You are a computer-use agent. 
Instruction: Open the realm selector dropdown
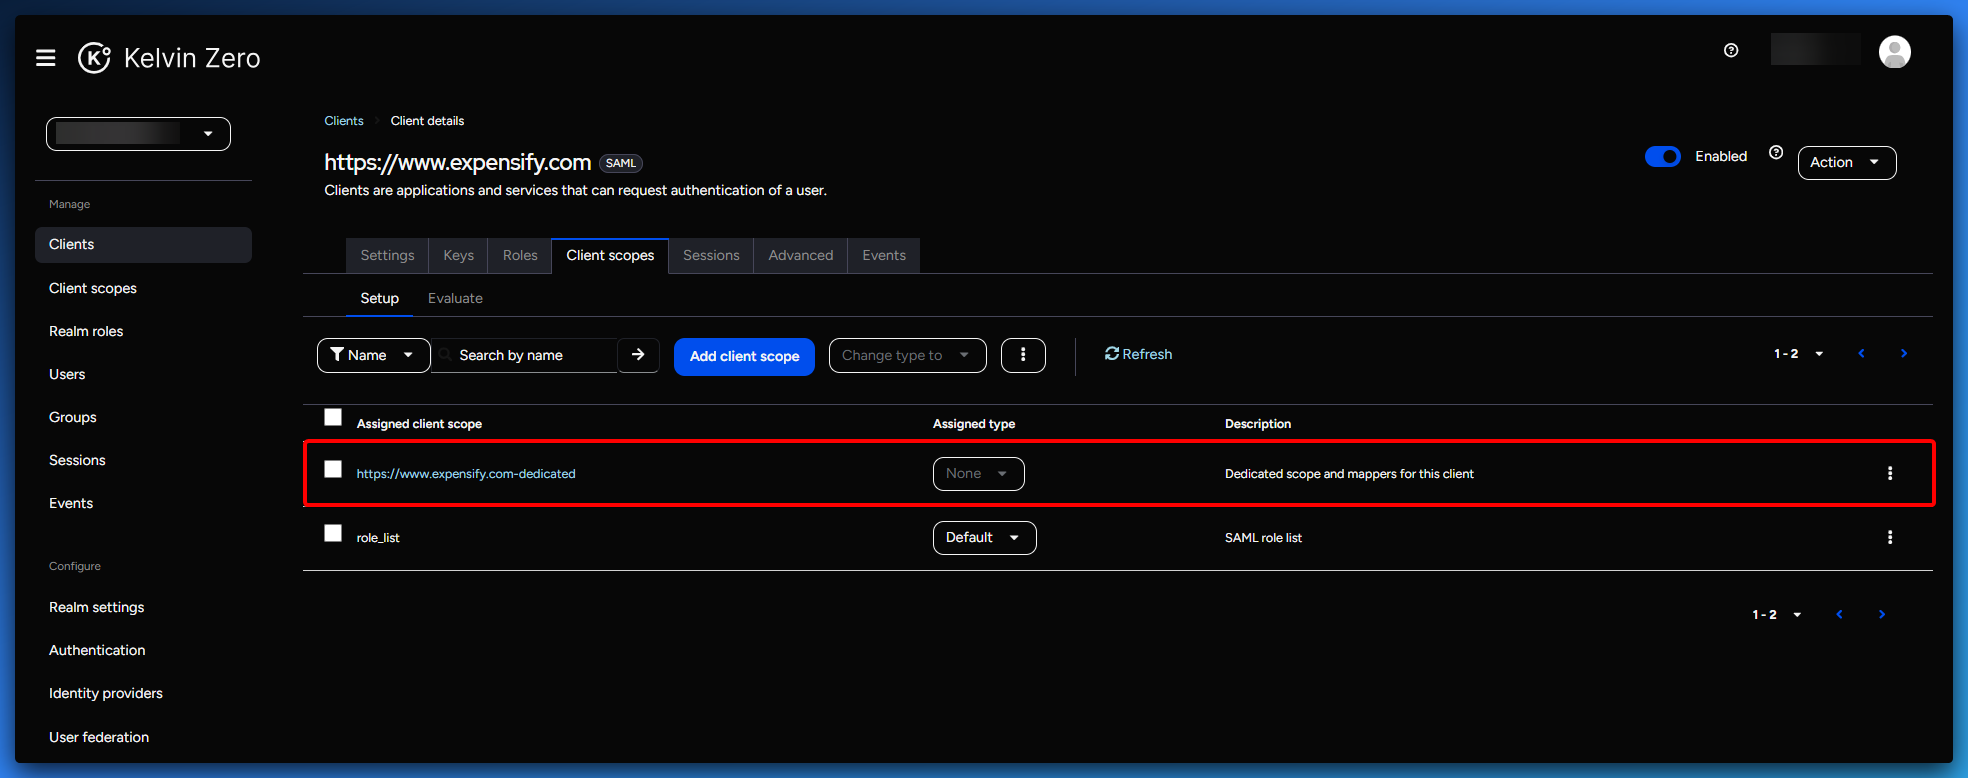[x=138, y=134]
